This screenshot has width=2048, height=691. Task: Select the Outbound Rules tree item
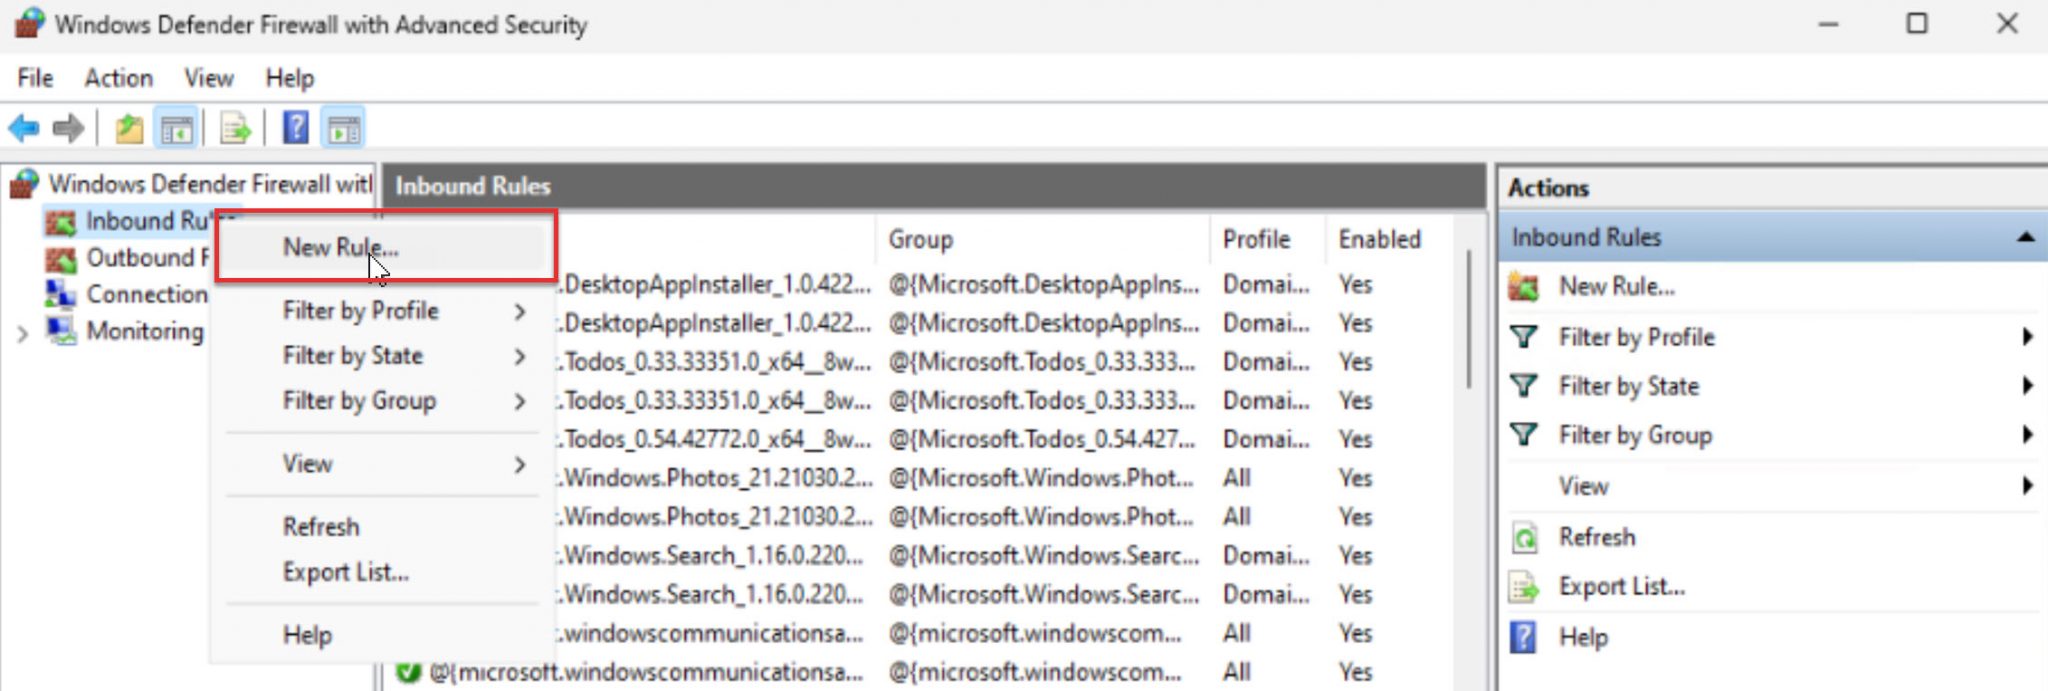click(x=146, y=259)
